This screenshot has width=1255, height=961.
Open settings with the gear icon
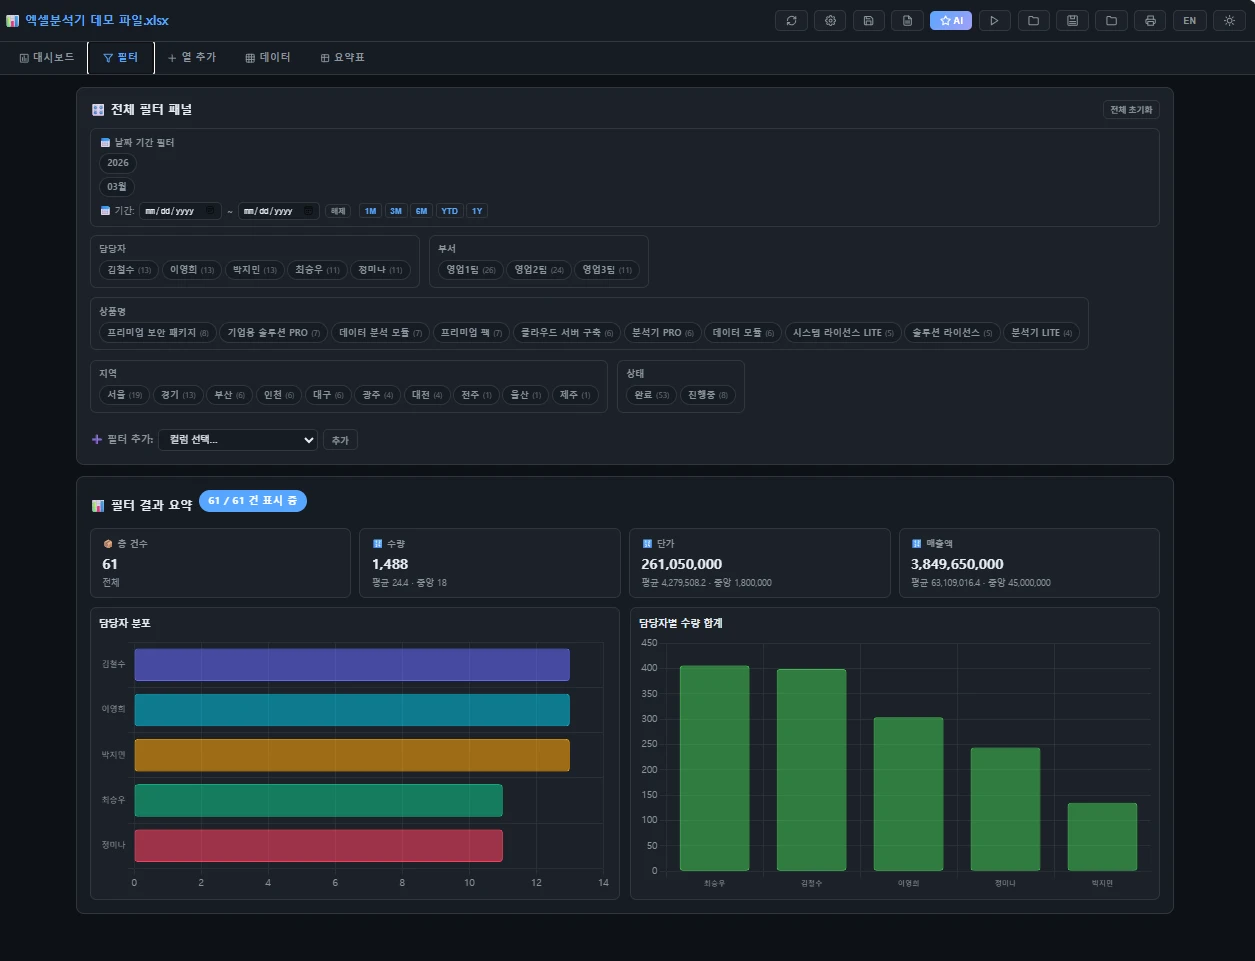tap(830, 21)
